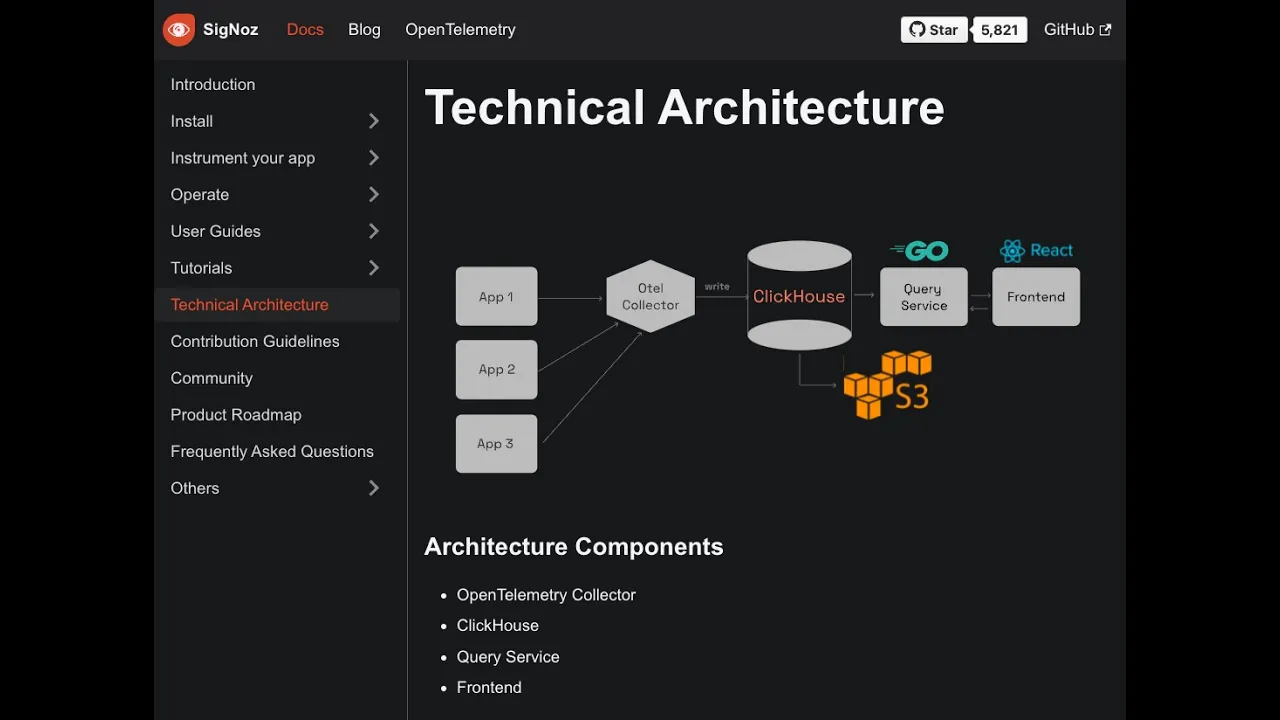The height and width of the screenshot is (720, 1280).
Task: Open Contribution Guidelines page
Action: pos(255,341)
